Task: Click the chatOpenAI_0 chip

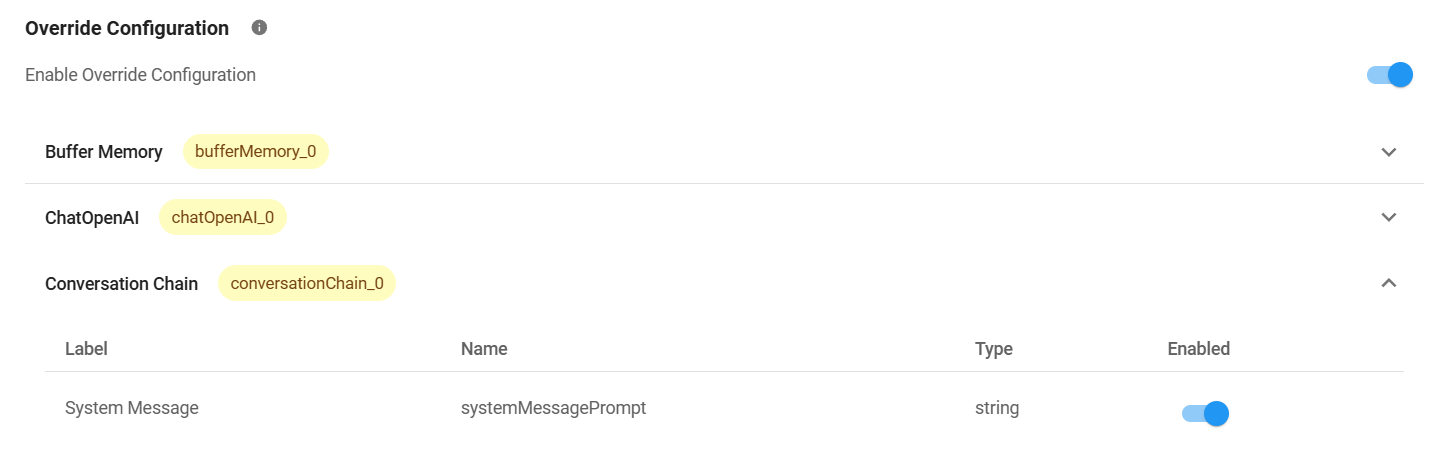Action: 223,217
